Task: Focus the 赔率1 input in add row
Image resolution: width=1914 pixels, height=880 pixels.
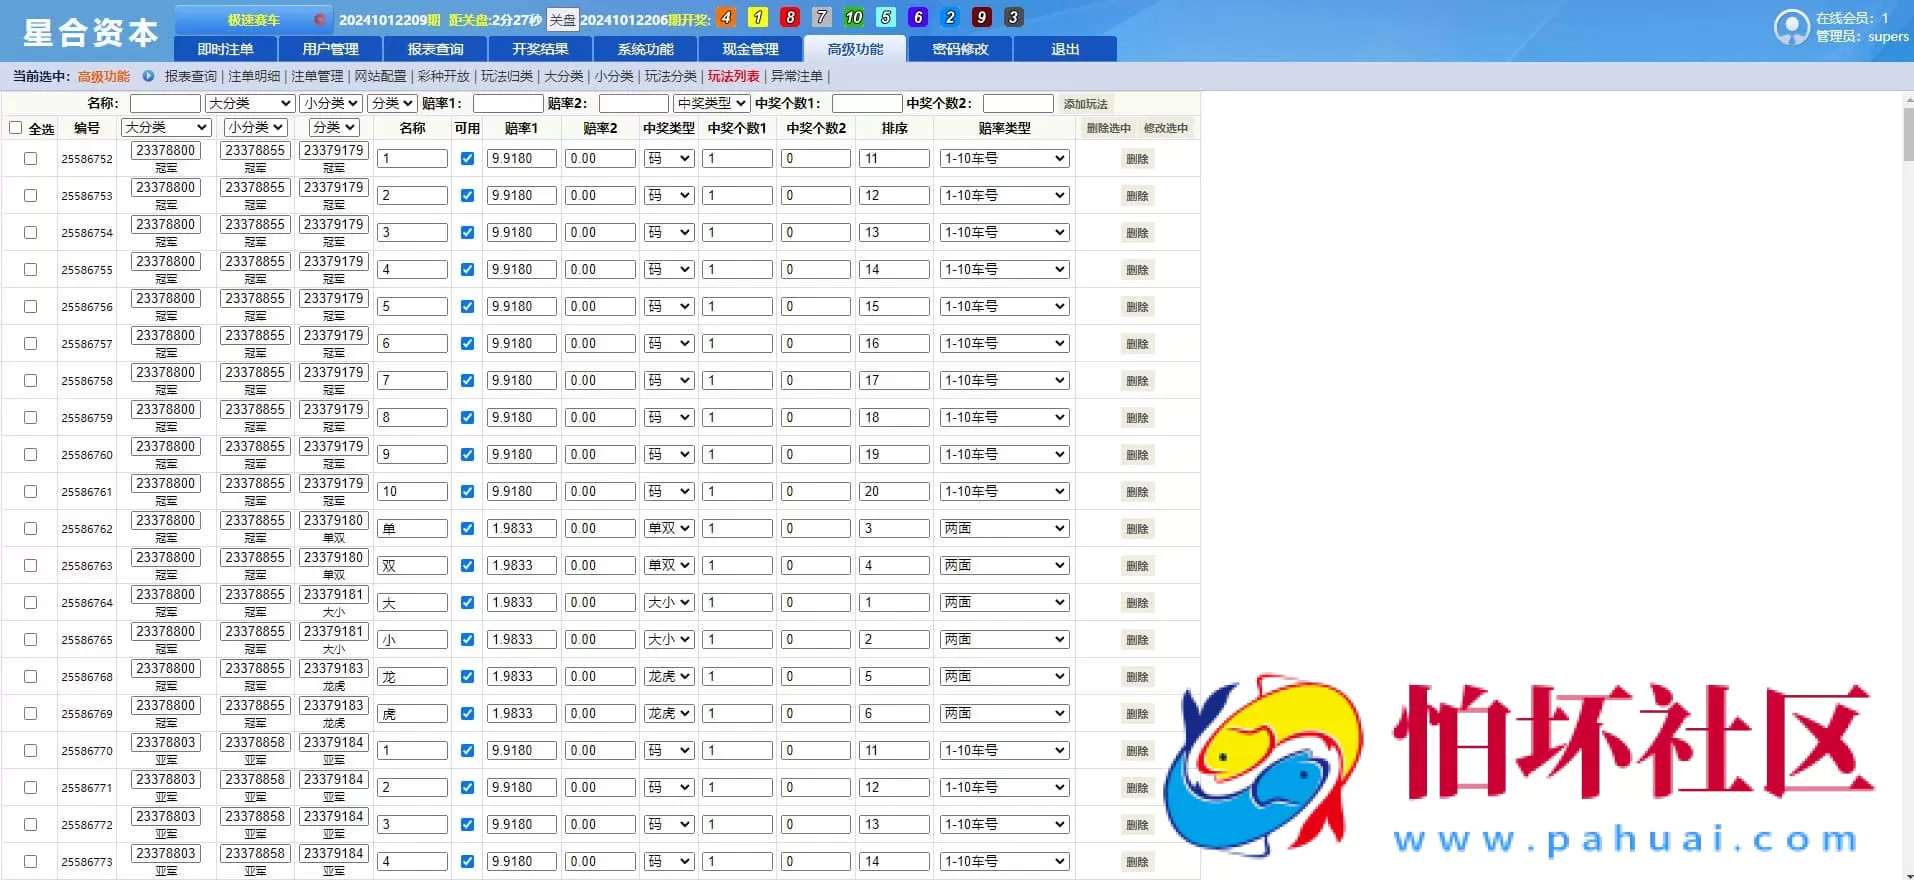Action: coord(507,103)
